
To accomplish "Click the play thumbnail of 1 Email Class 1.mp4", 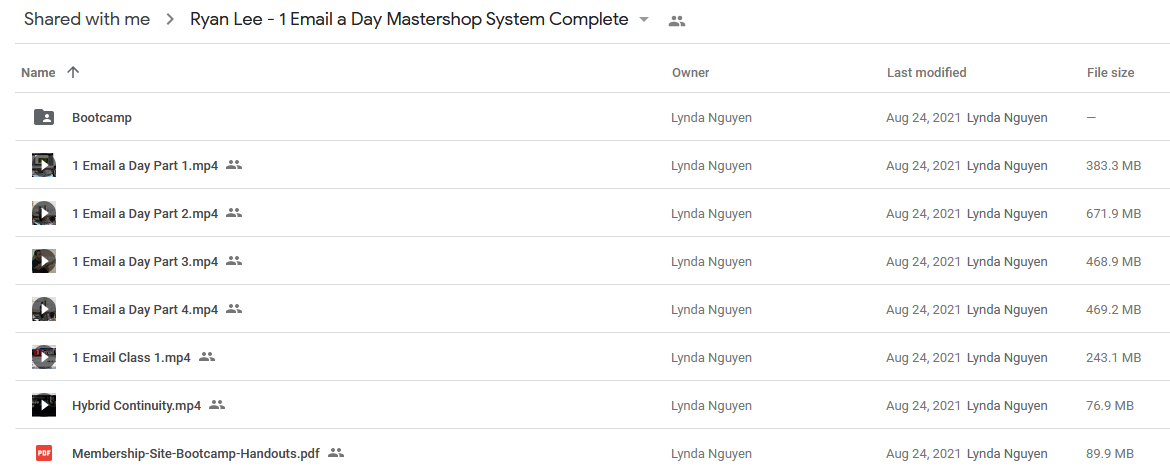I will point(44,357).
